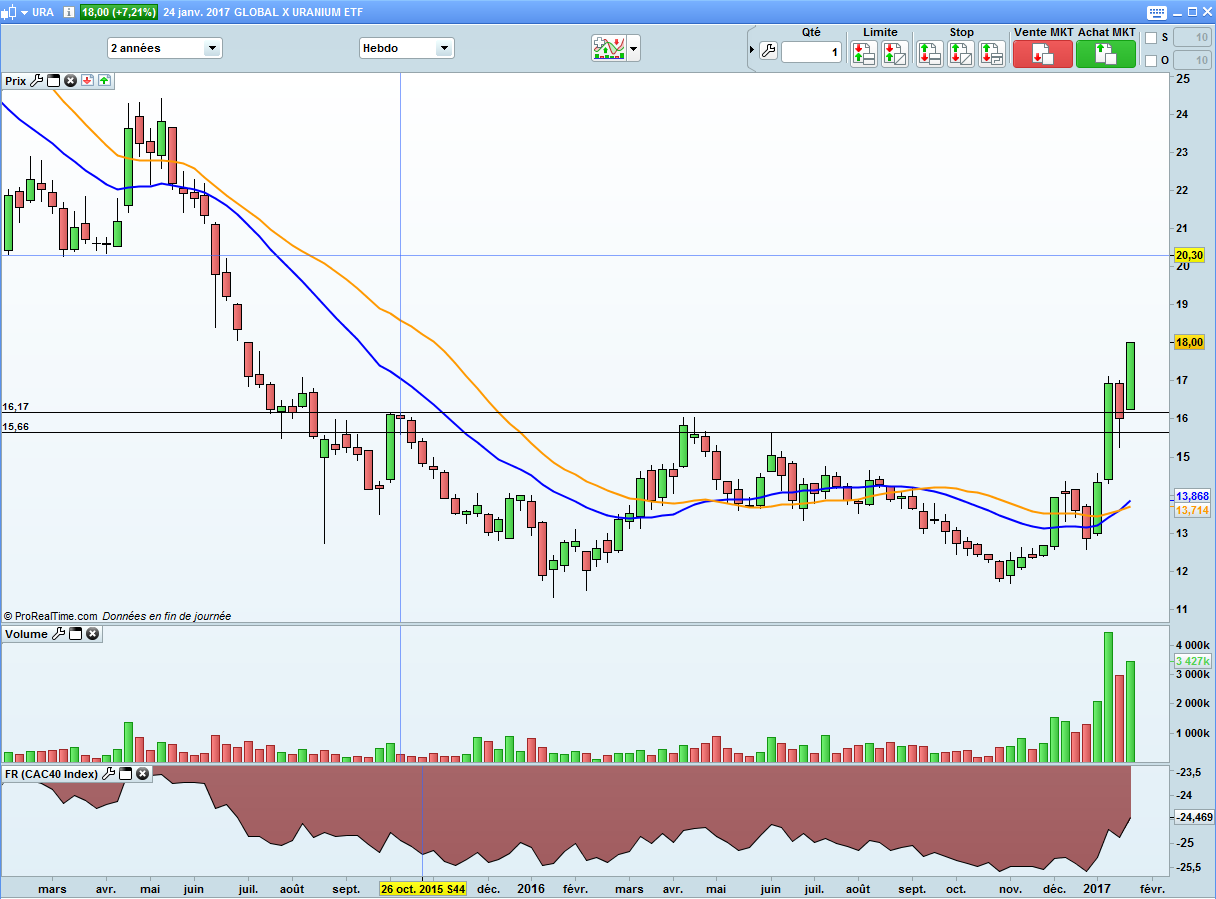1216x899 pixels.
Task: Click the first Limite order icon
Action: point(864,54)
